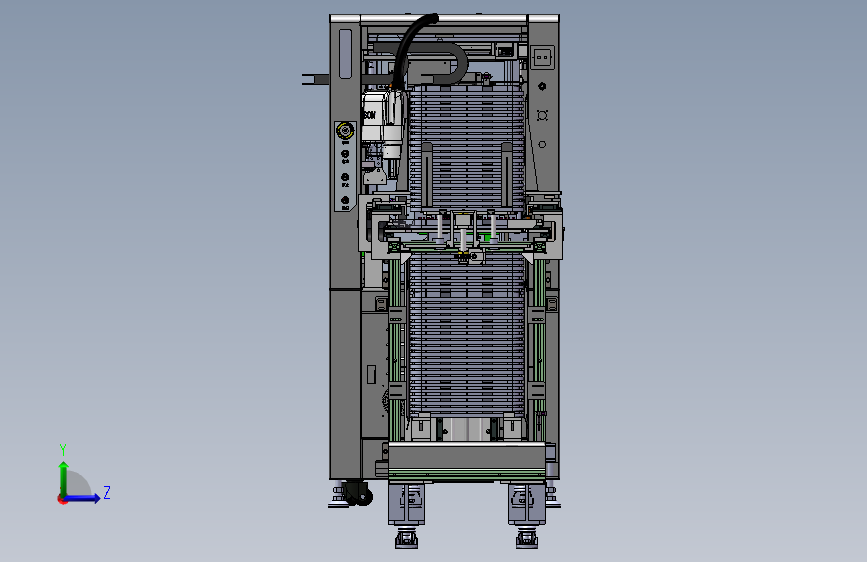This screenshot has width=867, height=562.
Task: Select the black caster wheel under the machine
Action: (357, 492)
